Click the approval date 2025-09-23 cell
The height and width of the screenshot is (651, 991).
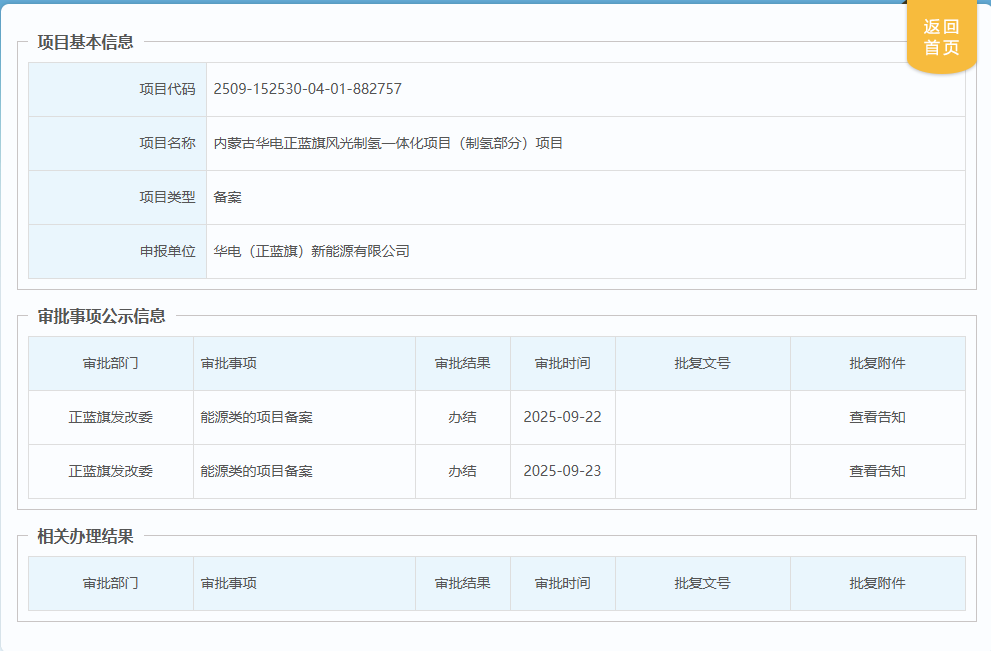coord(562,471)
